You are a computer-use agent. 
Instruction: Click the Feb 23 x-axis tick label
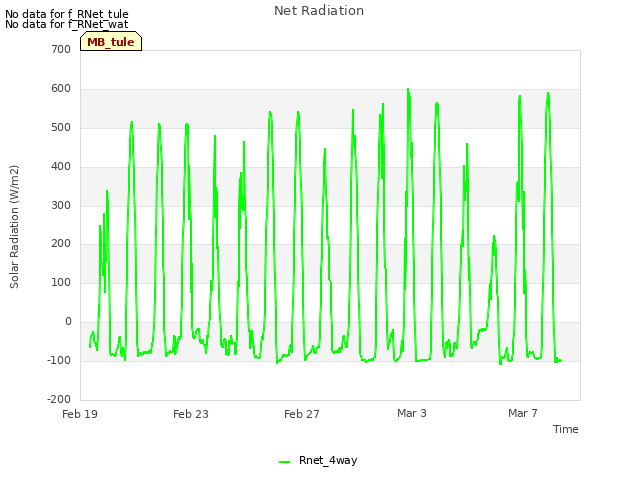pyautogui.click(x=191, y=414)
